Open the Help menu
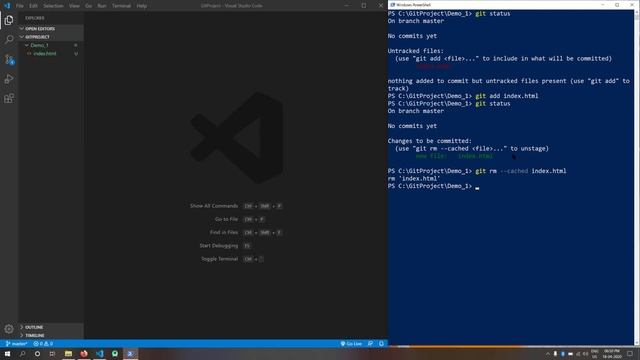 pyautogui.click(x=142, y=6)
